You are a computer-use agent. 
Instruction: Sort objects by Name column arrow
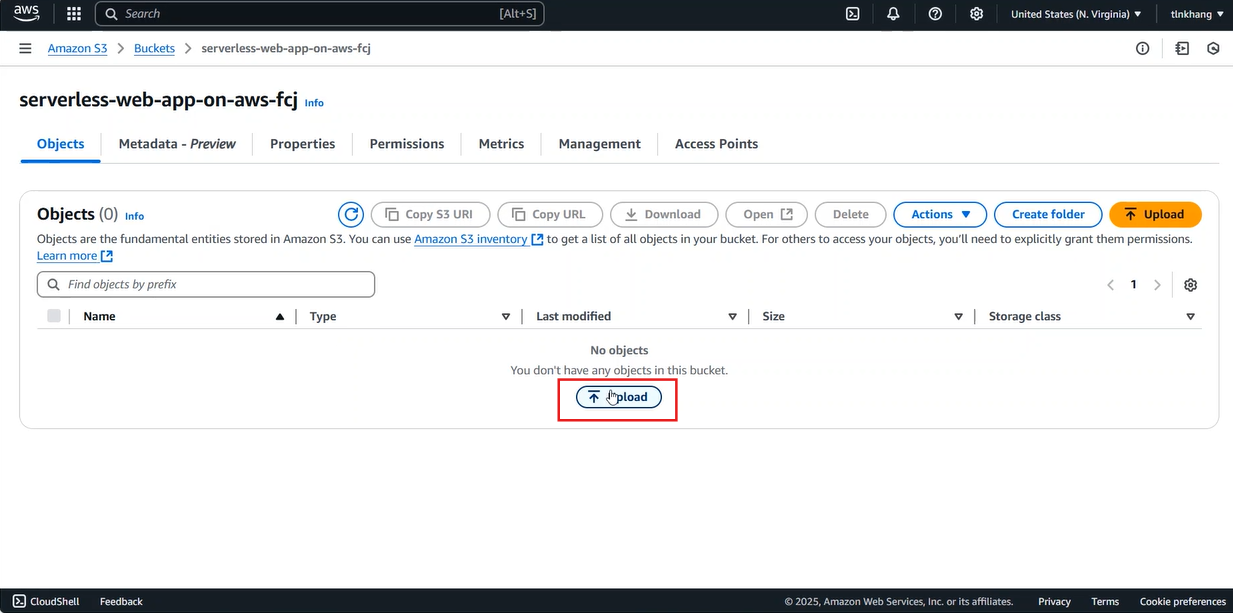click(x=280, y=316)
